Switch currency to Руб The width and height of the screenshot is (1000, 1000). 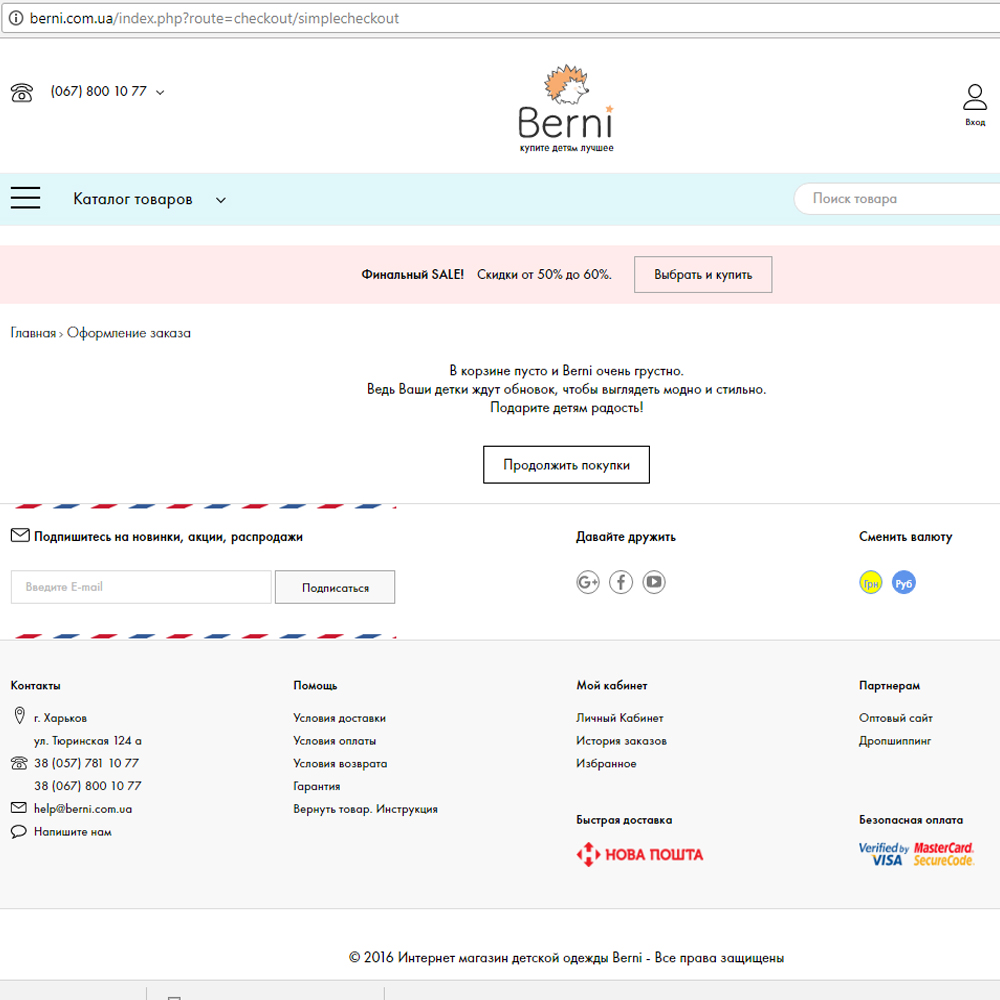tap(904, 583)
